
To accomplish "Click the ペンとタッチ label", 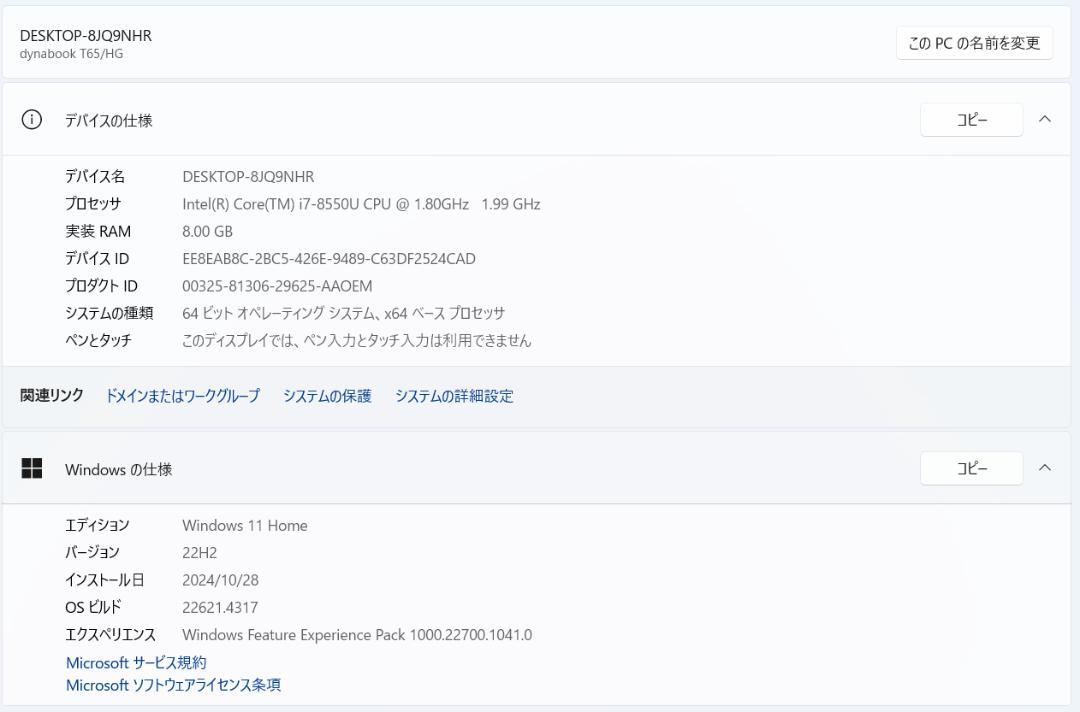I will [98, 340].
